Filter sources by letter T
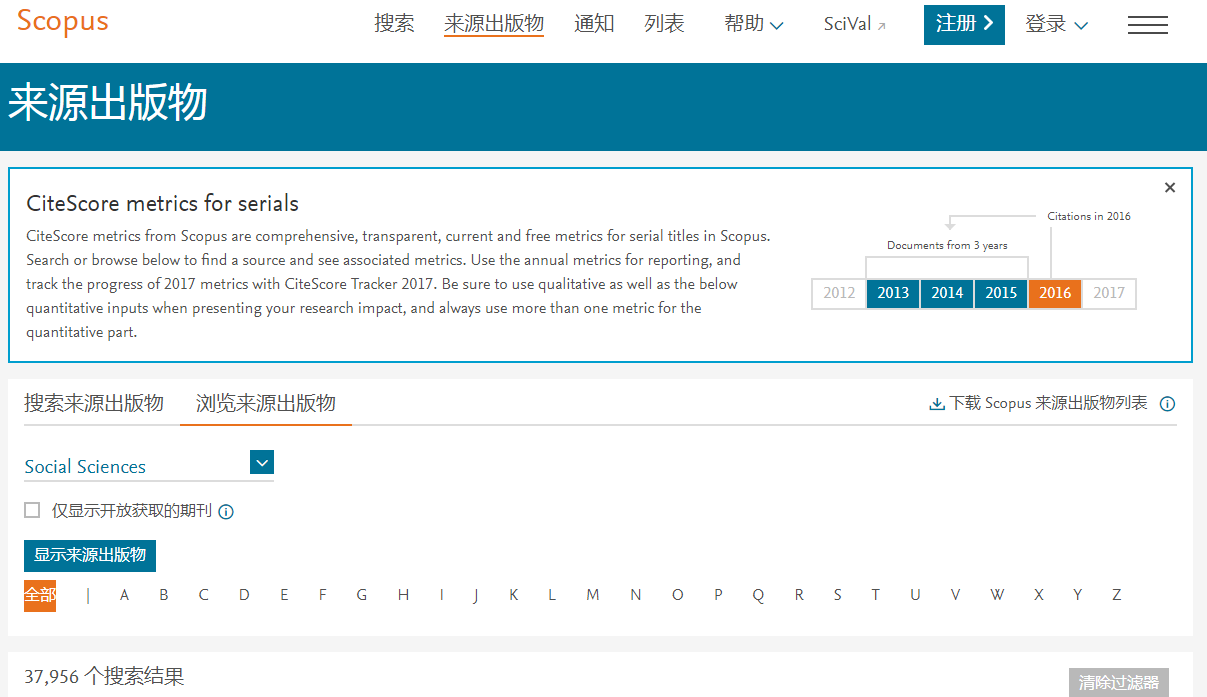 coord(875,595)
